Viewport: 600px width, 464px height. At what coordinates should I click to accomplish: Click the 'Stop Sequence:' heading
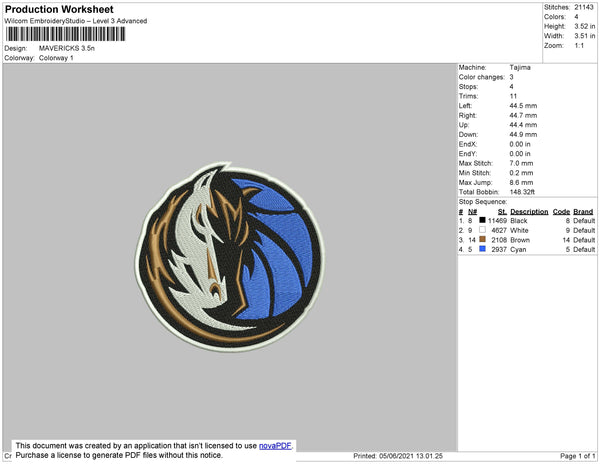point(483,202)
